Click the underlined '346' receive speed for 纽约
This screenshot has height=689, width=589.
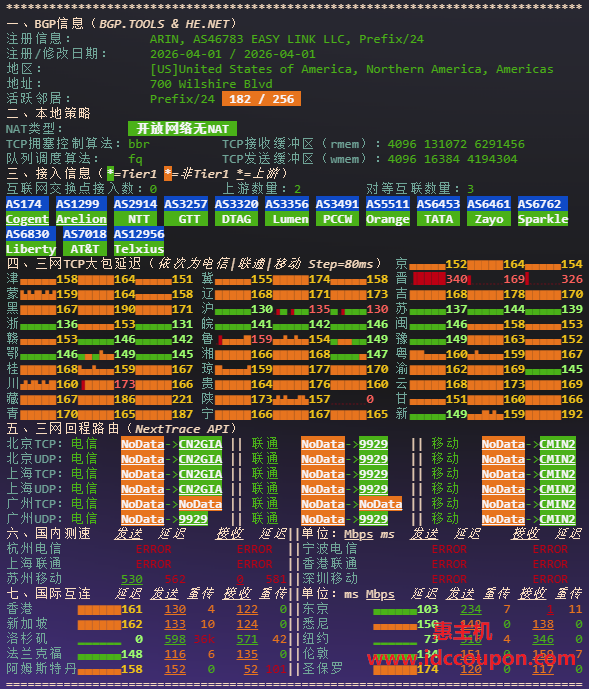(x=543, y=639)
